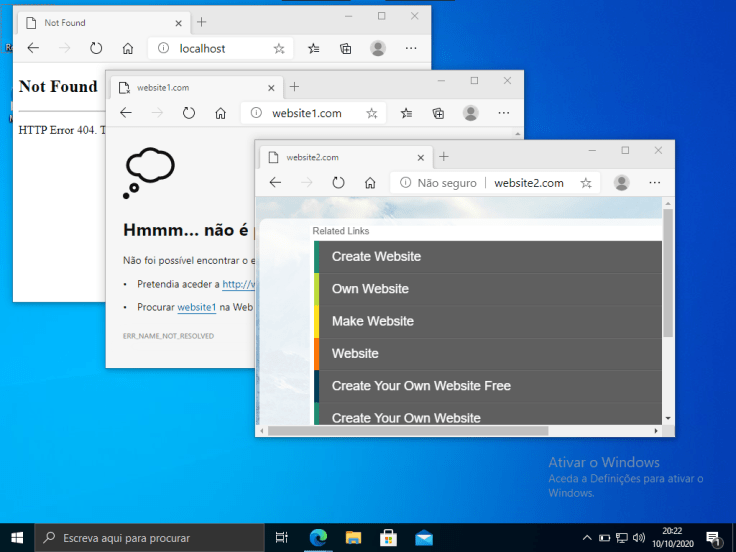
Task: Open Task View on the taskbar
Action: tap(282, 538)
